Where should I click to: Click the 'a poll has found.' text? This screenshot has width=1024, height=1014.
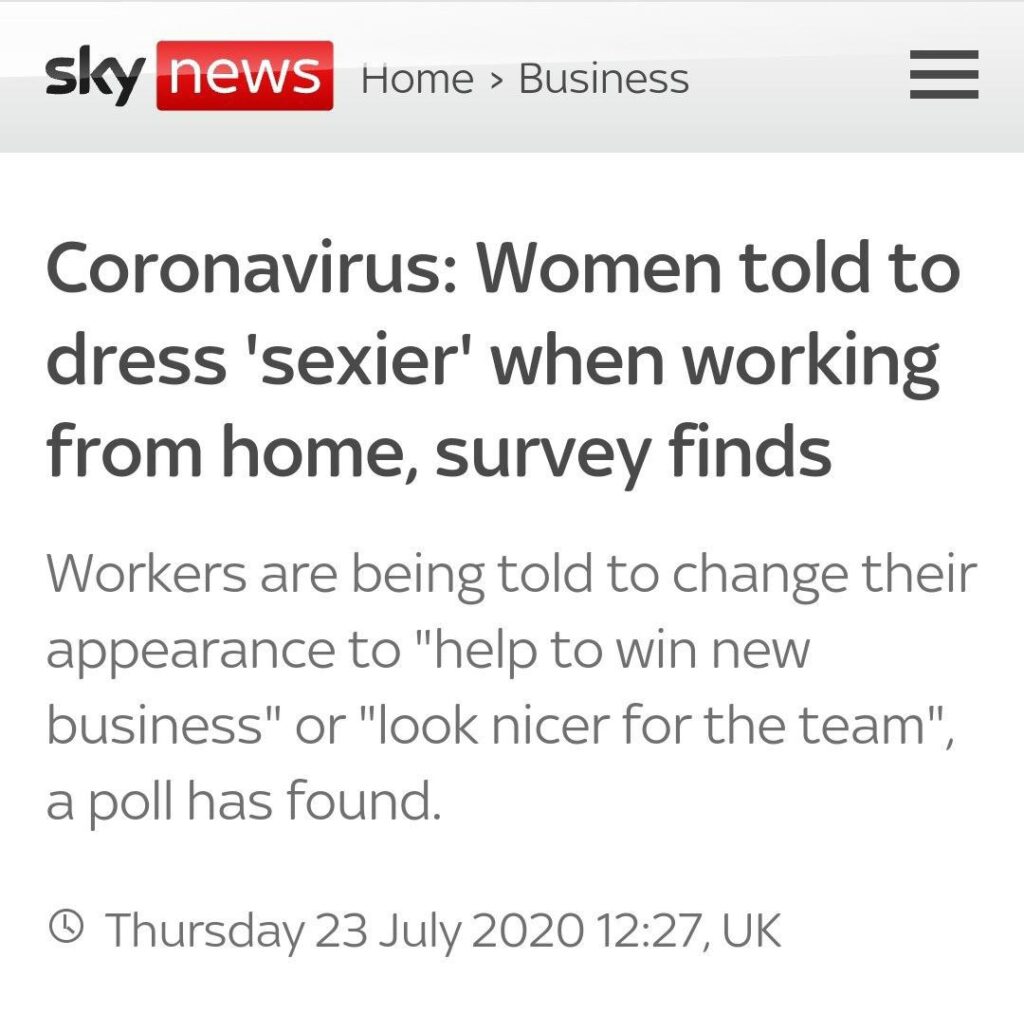point(244,802)
